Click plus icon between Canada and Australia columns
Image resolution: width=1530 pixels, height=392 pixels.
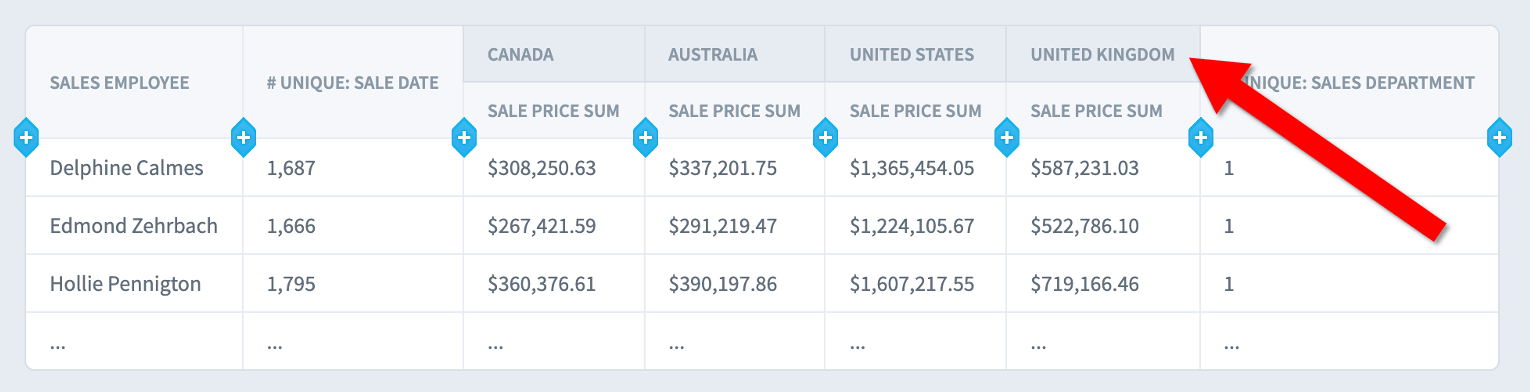(645, 137)
